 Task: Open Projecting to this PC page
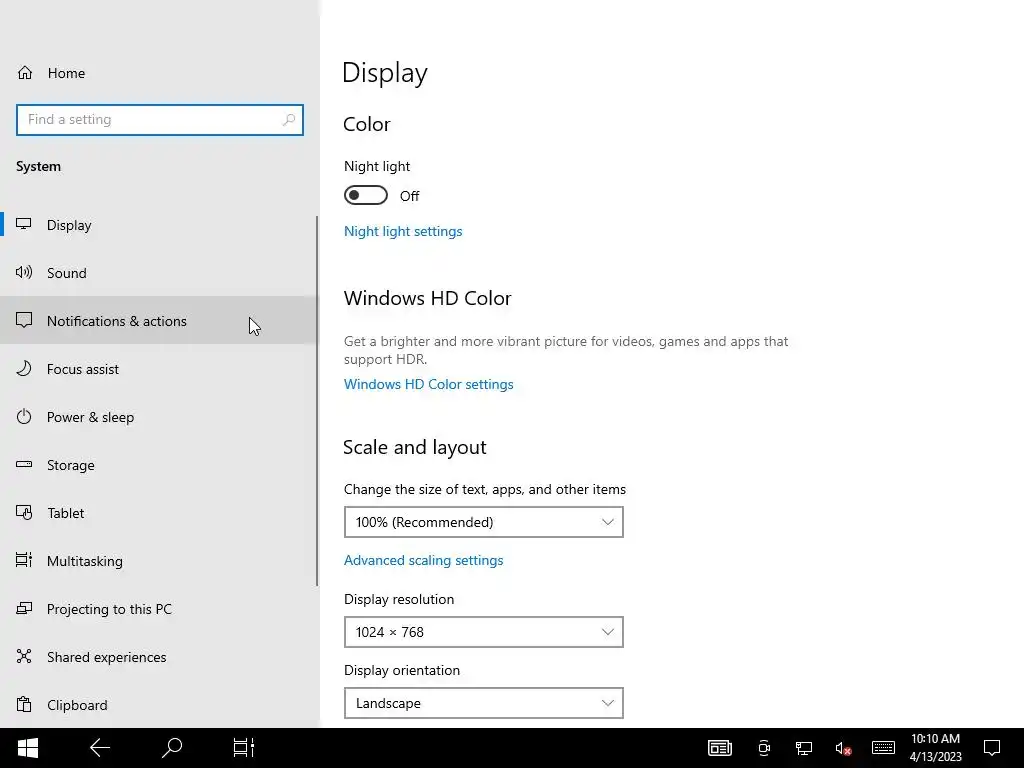(159, 609)
